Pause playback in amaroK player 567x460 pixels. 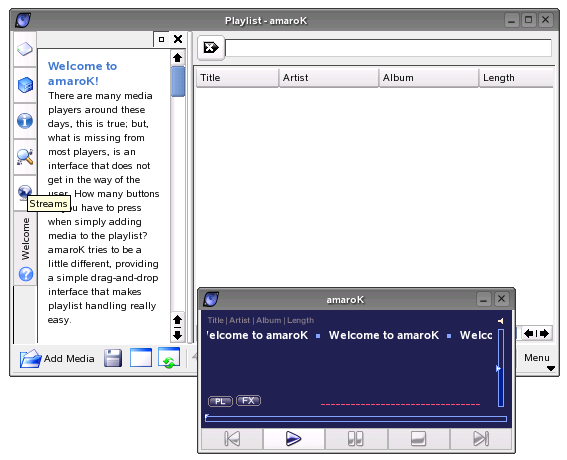[356, 439]
